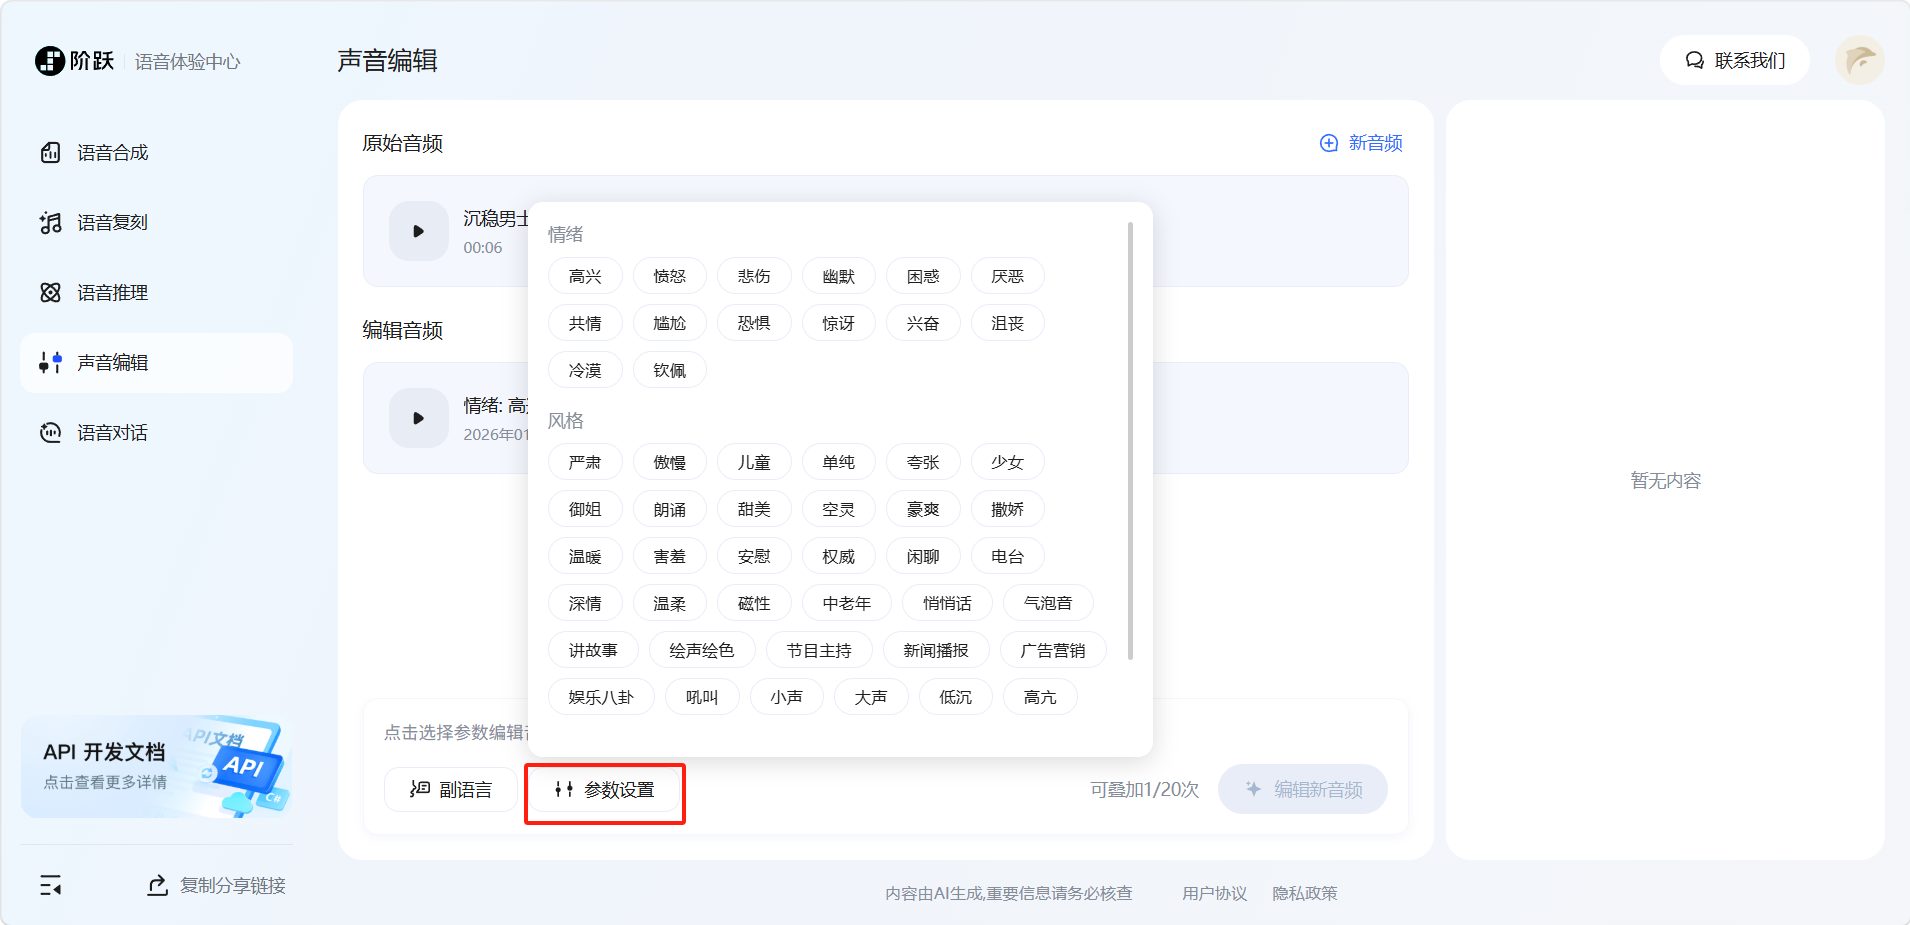Viewport: 1910px width, 925px height.
Task: Play the edited audio clip
Action: coord(418,418)
